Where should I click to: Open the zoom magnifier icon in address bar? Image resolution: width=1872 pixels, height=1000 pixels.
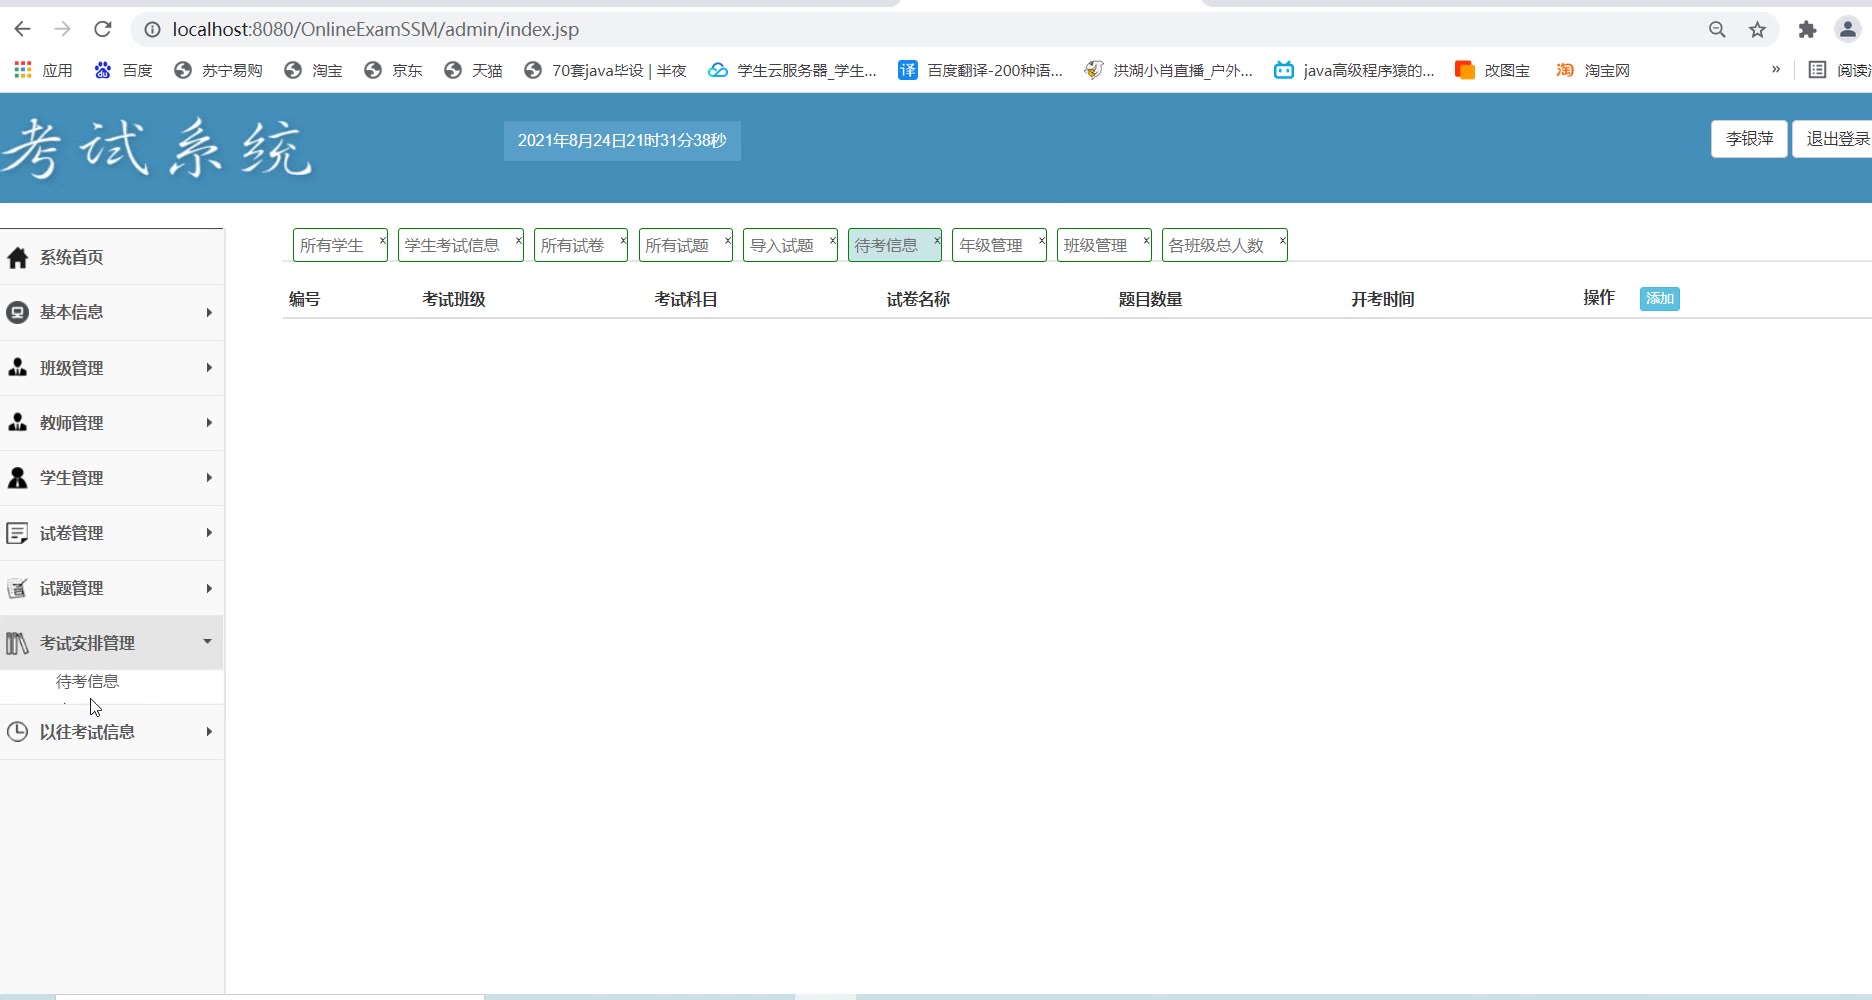pos(1717,30)
